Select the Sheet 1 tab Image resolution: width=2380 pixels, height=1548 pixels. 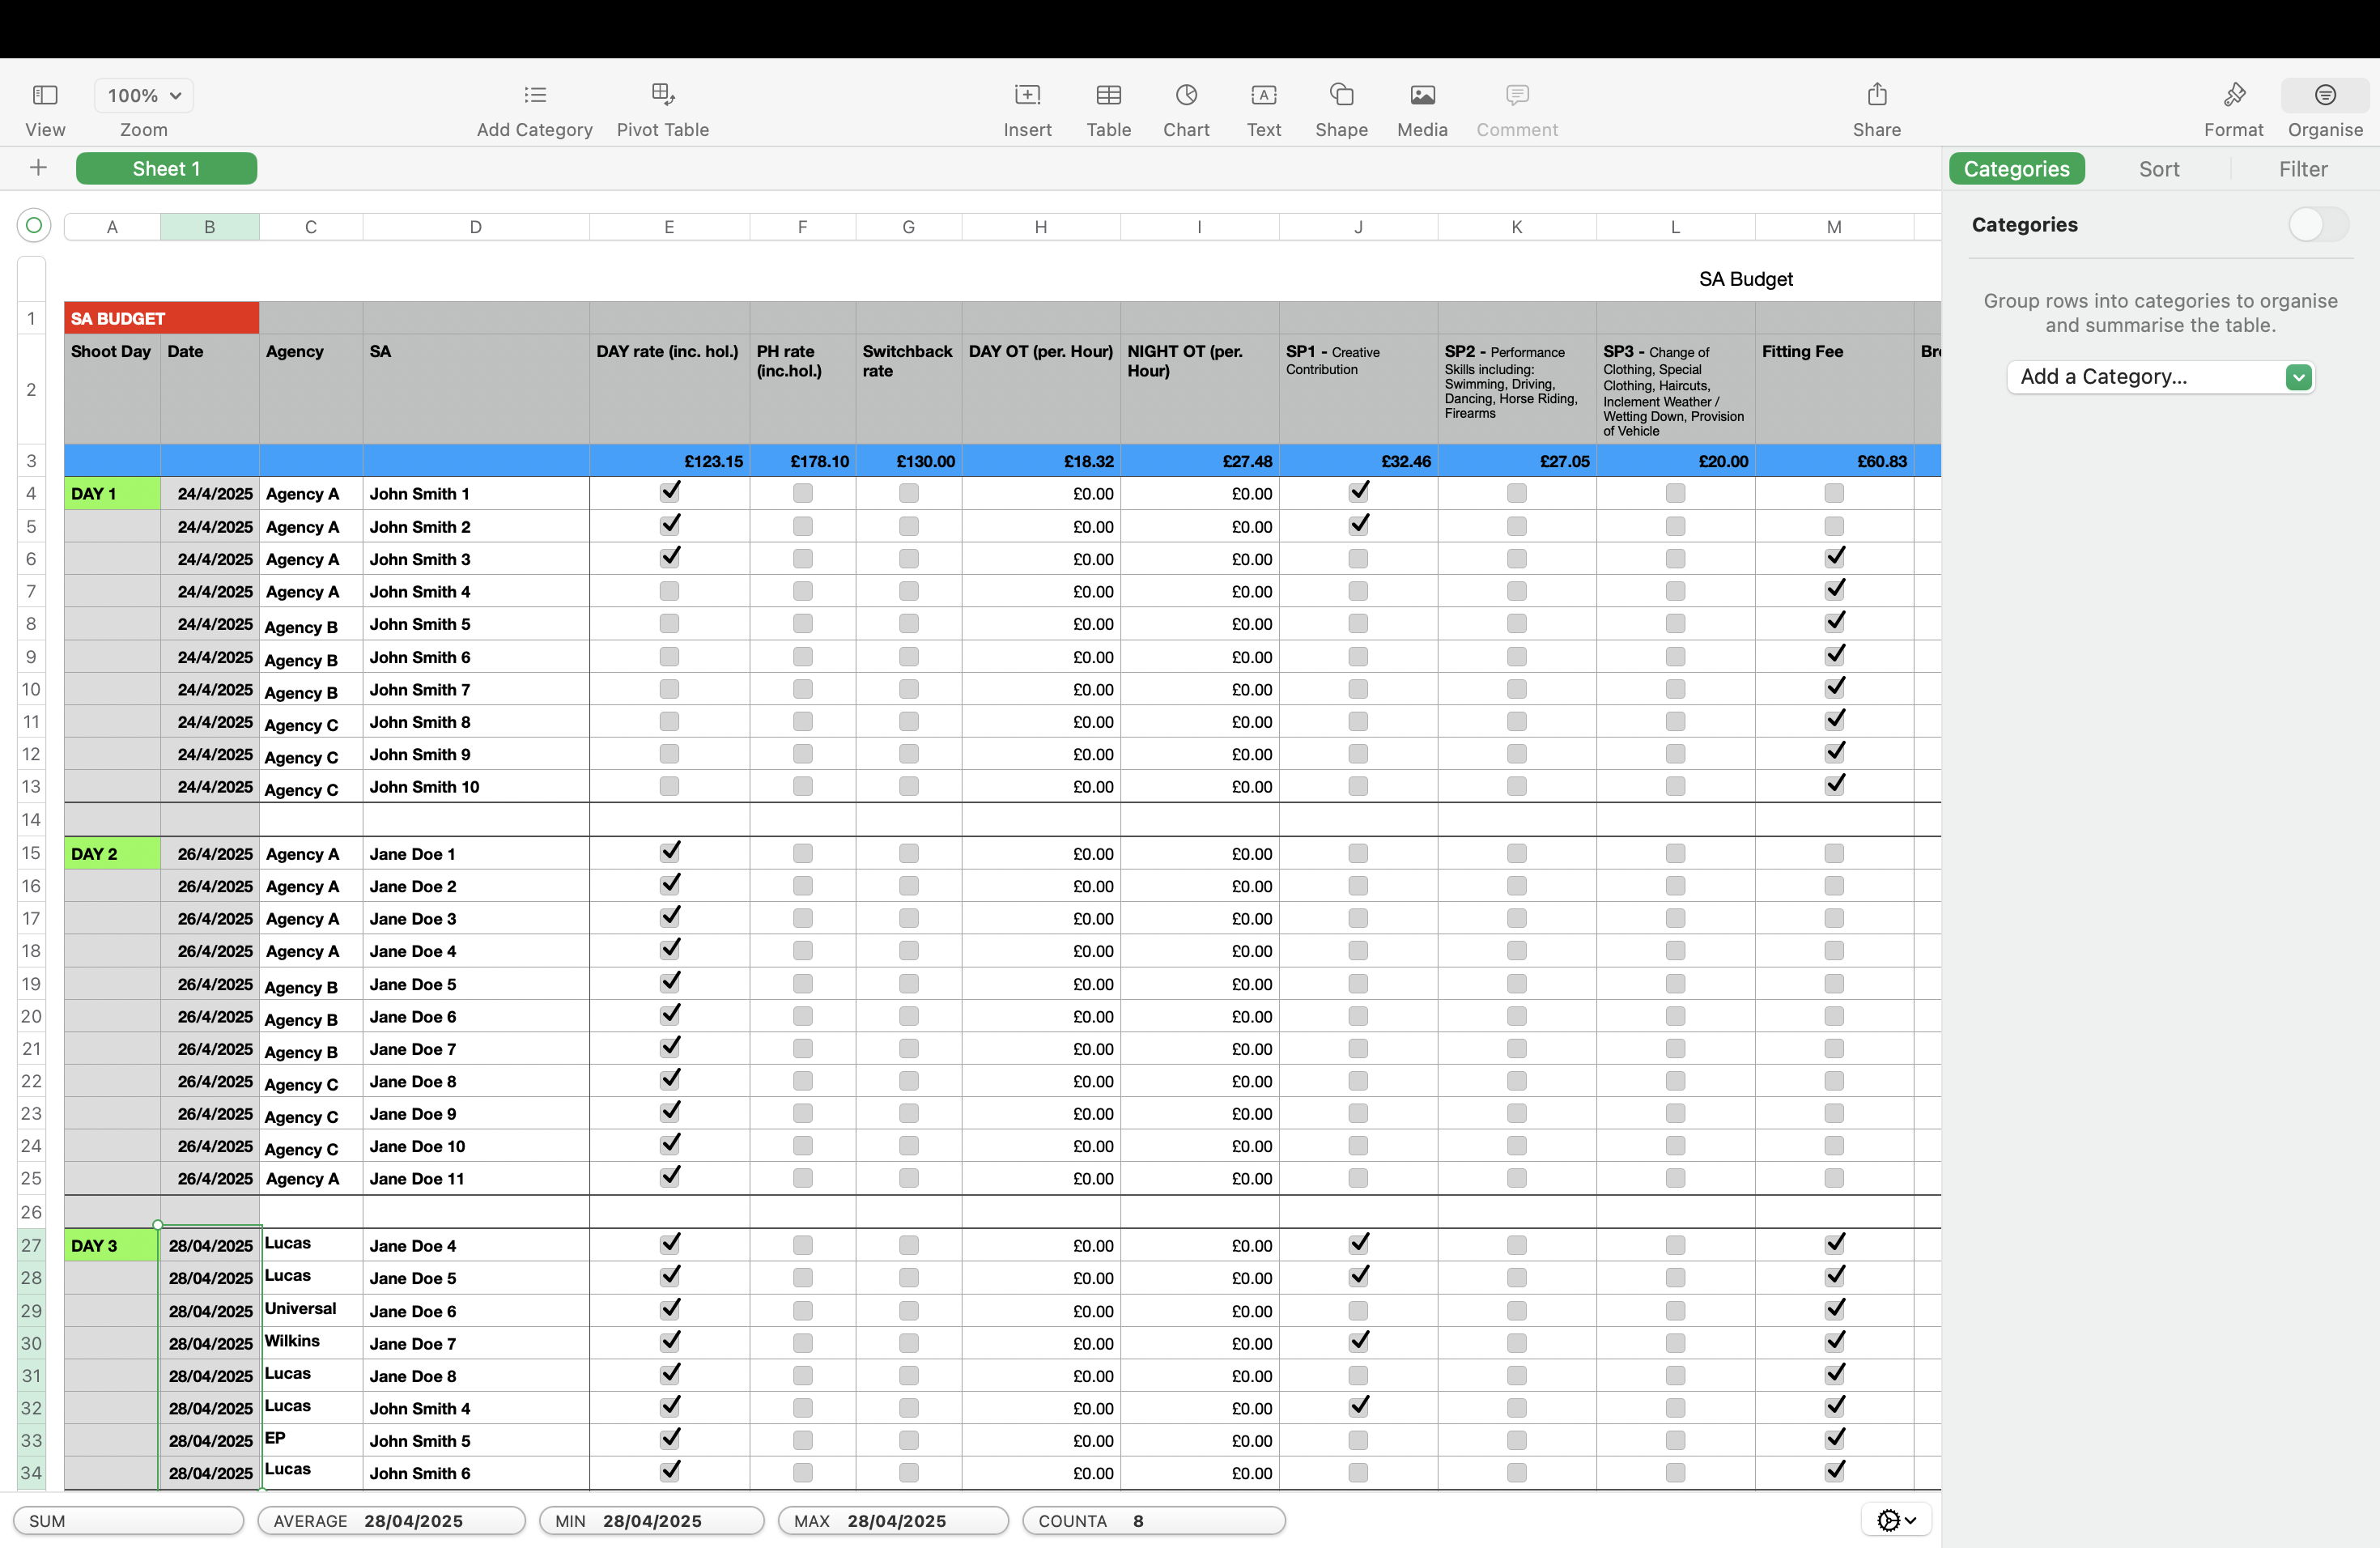pos(166,169)
